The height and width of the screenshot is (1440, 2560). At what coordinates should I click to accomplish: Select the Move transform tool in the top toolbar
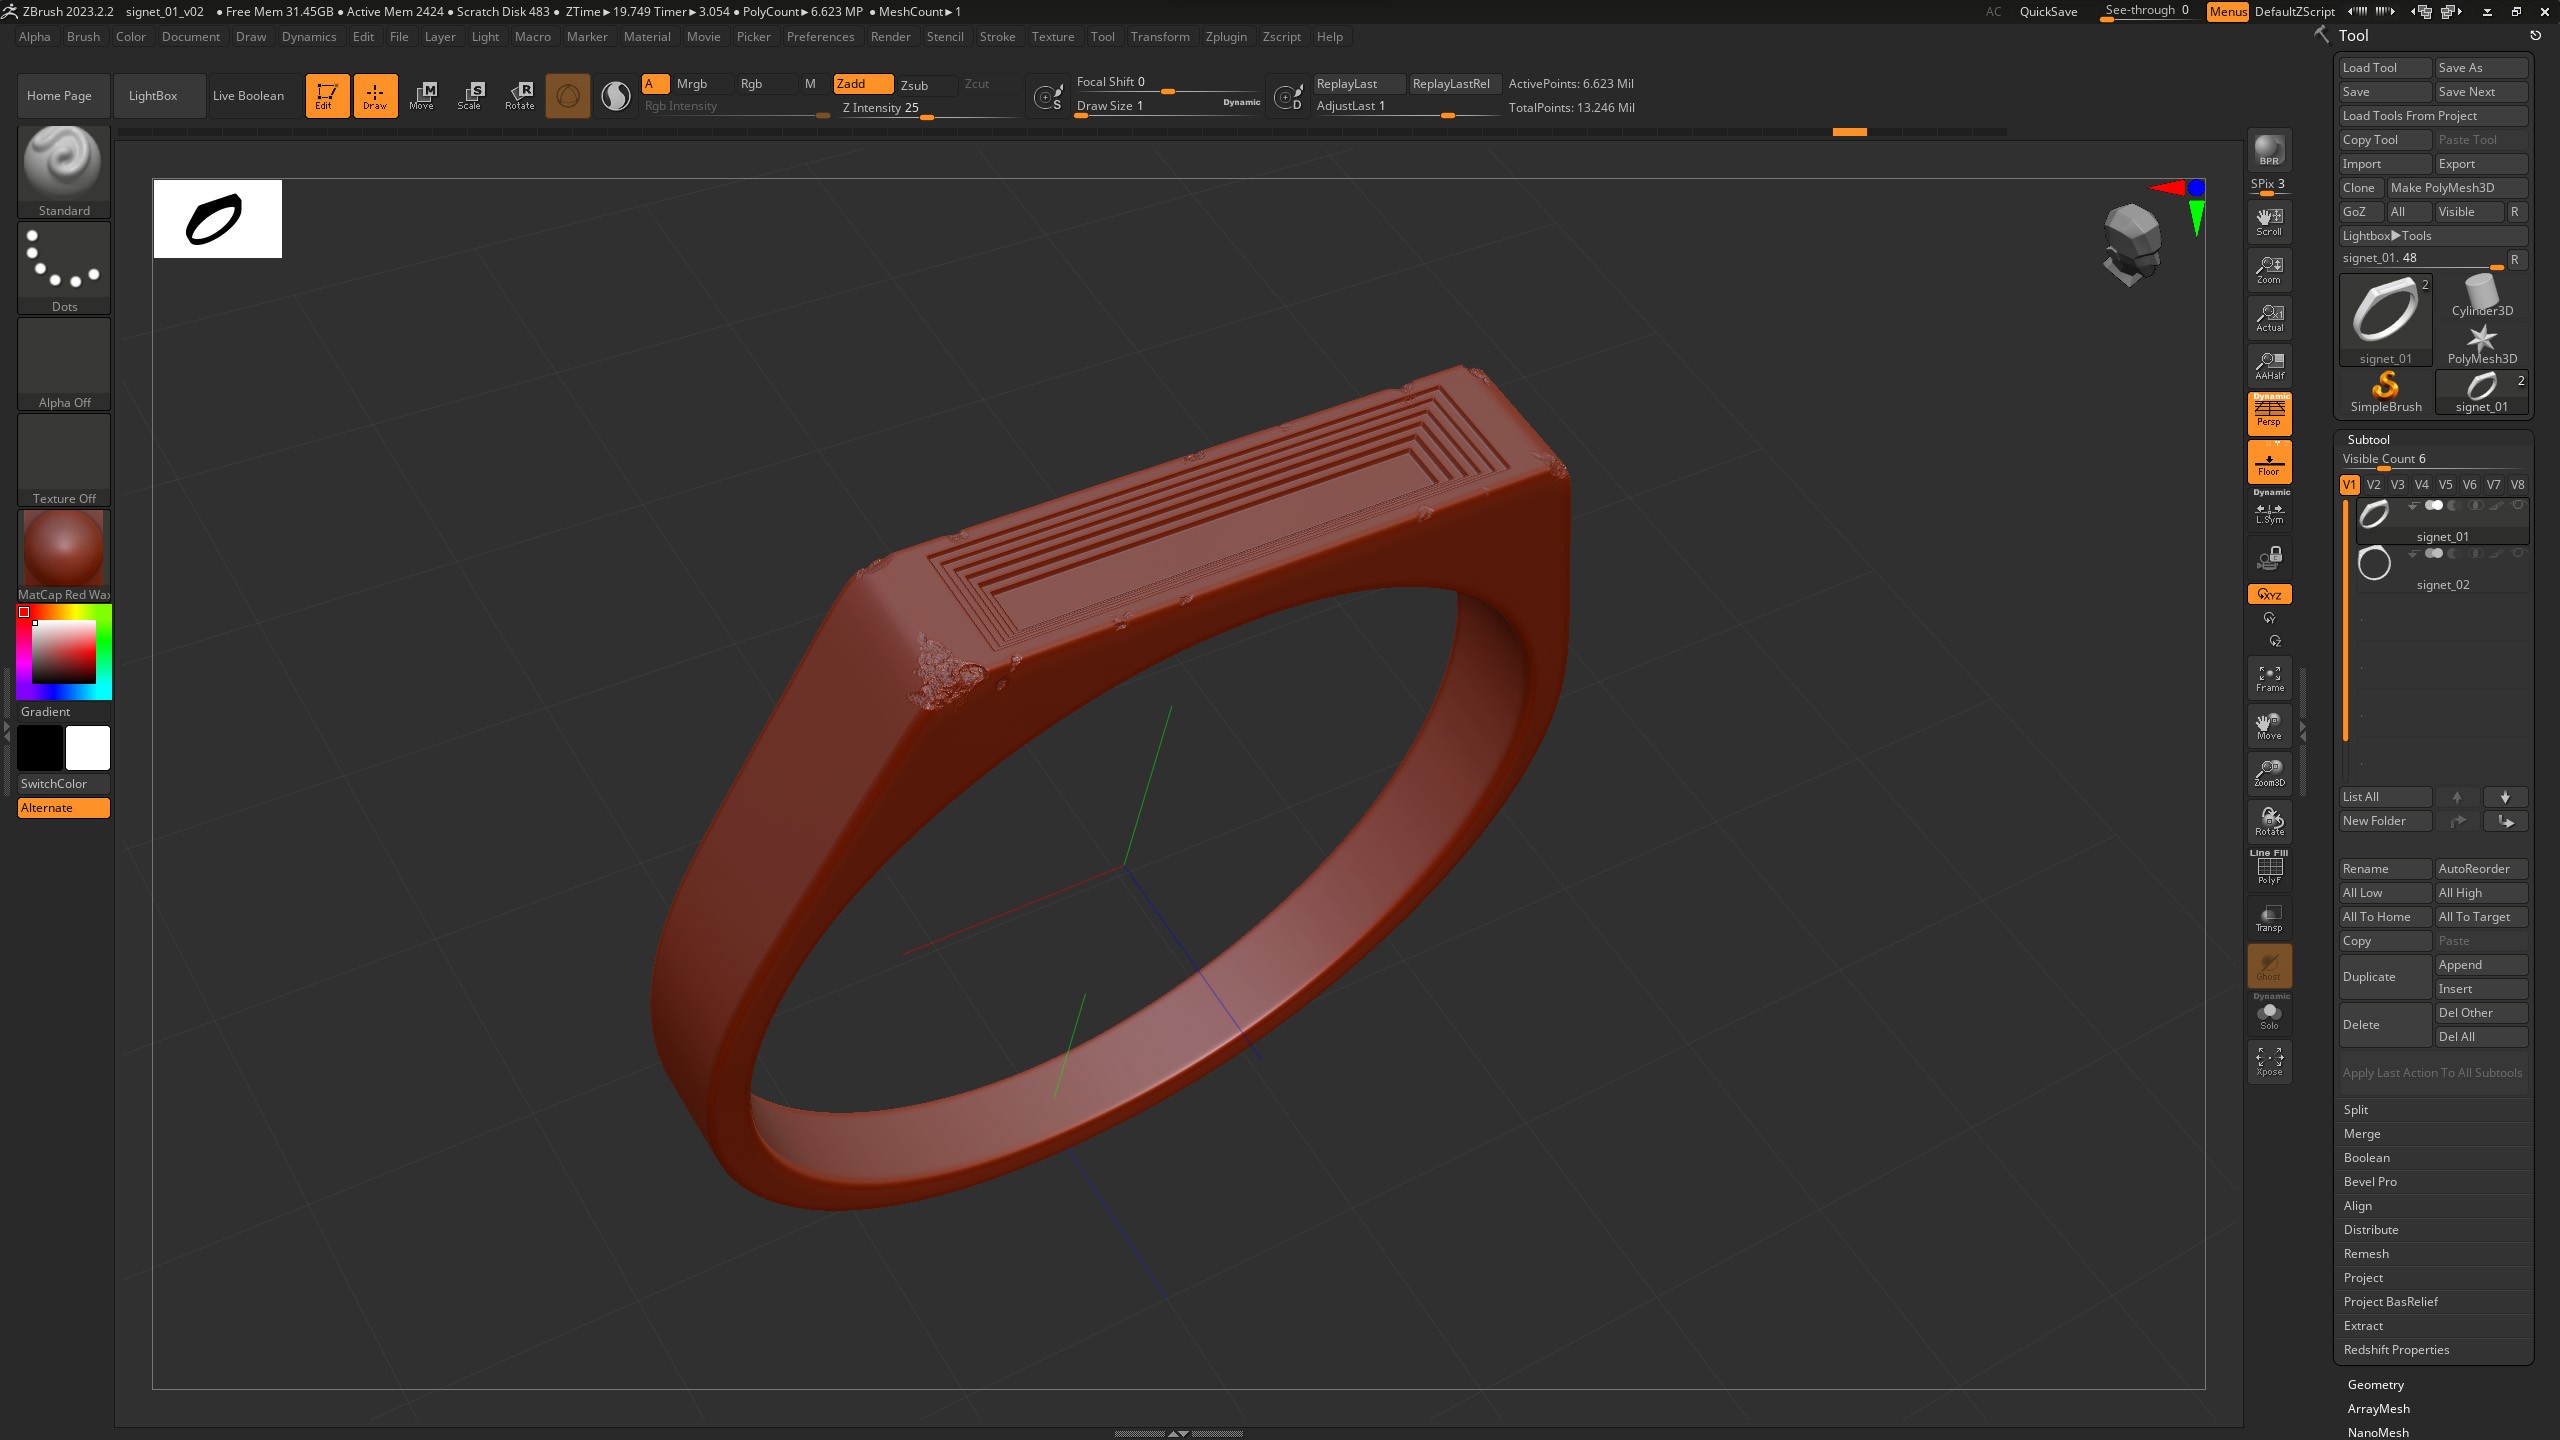tap(422, 95)
